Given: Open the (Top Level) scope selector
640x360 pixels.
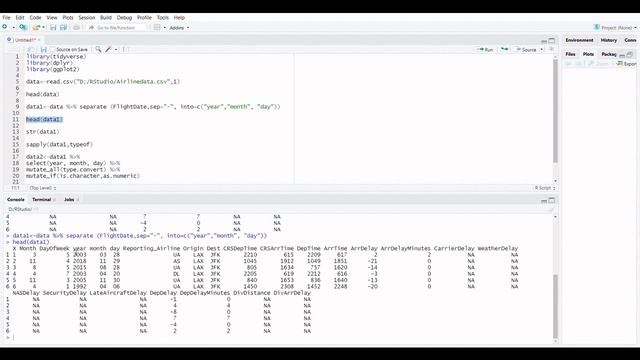Looking at the screenshot, I should [x=43, y=188].
